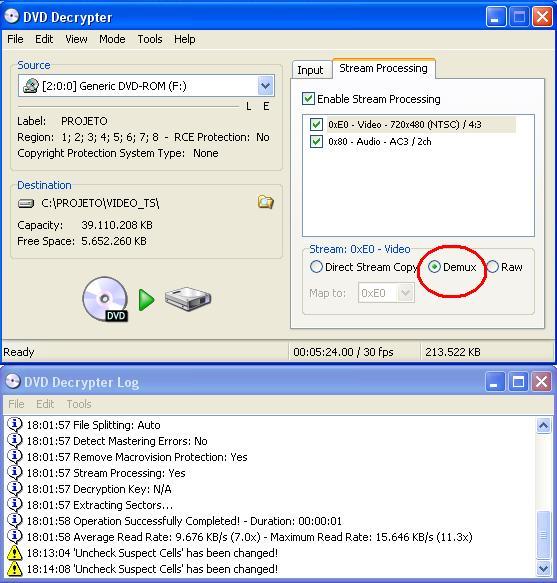Open the Mode menu

point(112,39)
